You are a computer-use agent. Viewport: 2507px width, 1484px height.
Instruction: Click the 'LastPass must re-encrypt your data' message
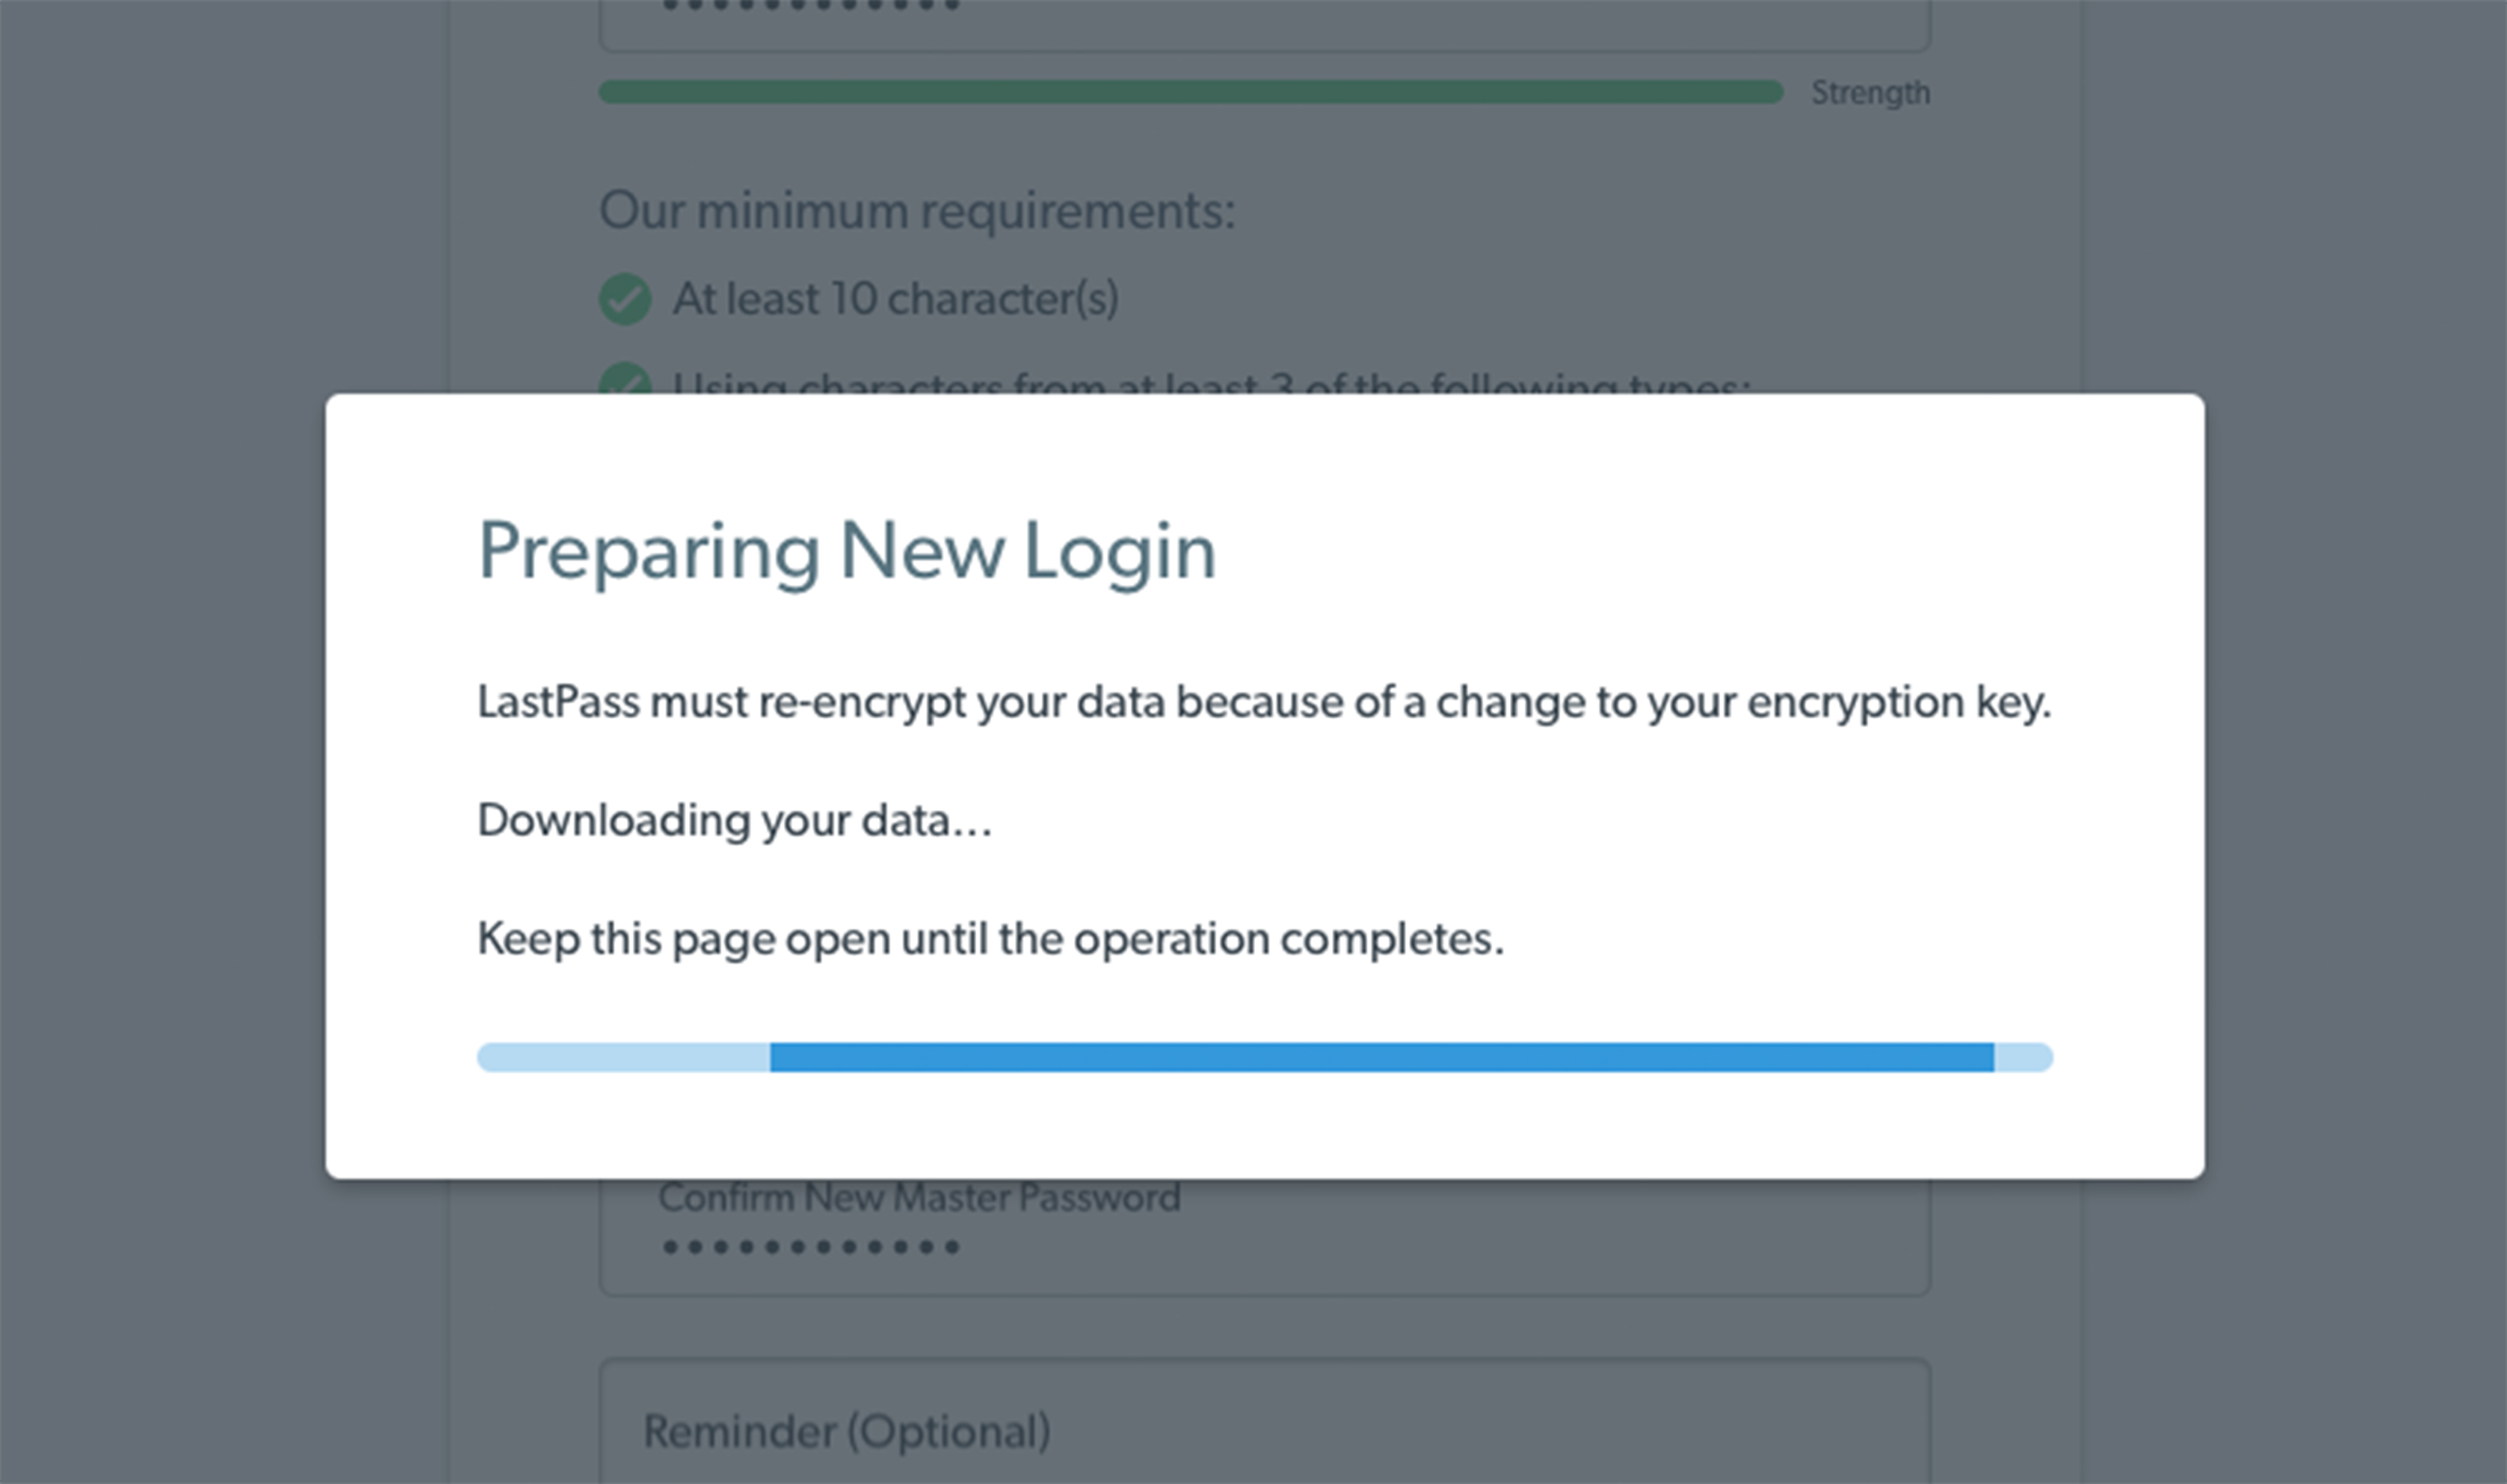tap(1264, 703)
